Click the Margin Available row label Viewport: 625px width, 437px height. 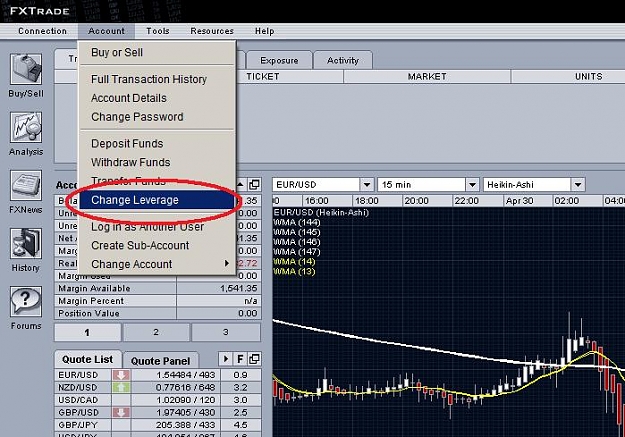pos(94,288)
